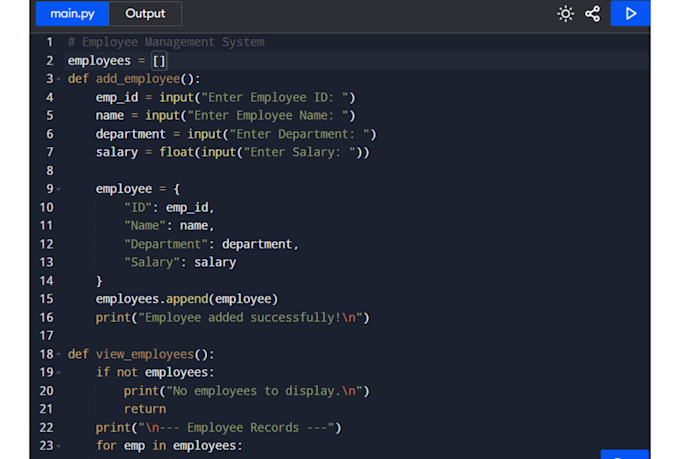Switch to the main.py tab
Image resolution: width=680 pixels, height=459 pixels.
coord(72,13)
